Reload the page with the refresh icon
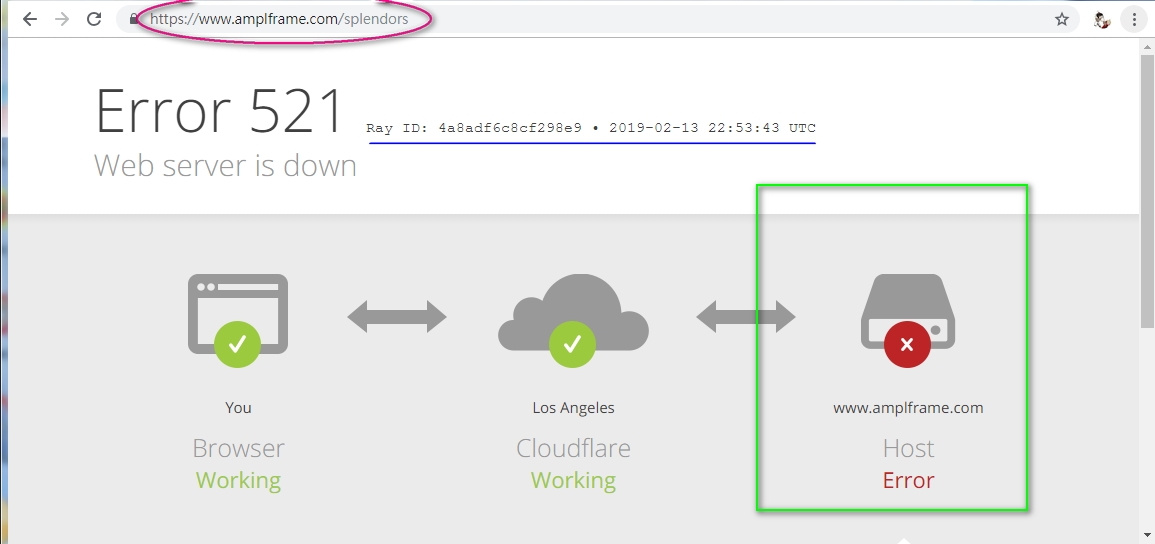The image size is (1155, 544). [x=94, y=19]
